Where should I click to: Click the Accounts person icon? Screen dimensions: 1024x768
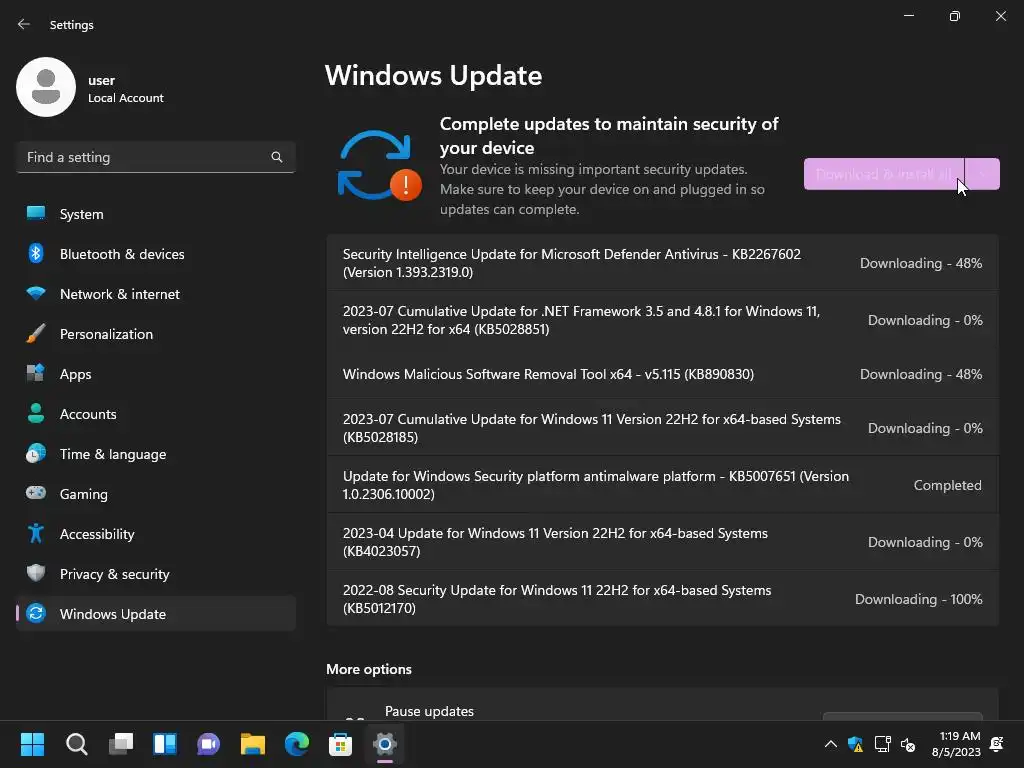point(36,413)
